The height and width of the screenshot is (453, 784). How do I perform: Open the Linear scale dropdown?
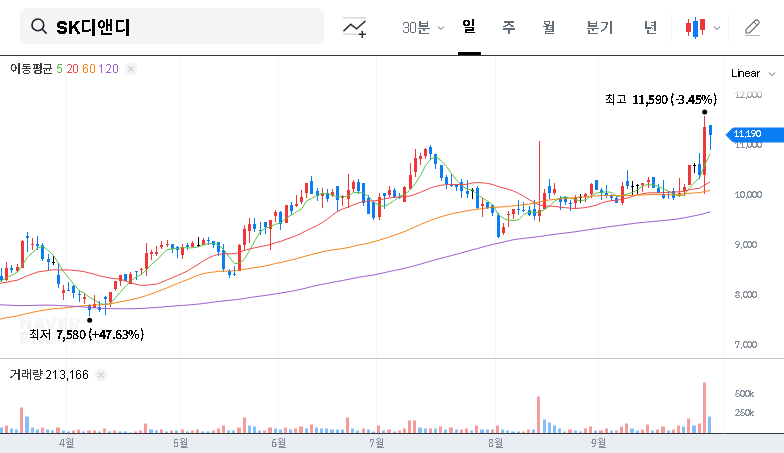point(752,73)
